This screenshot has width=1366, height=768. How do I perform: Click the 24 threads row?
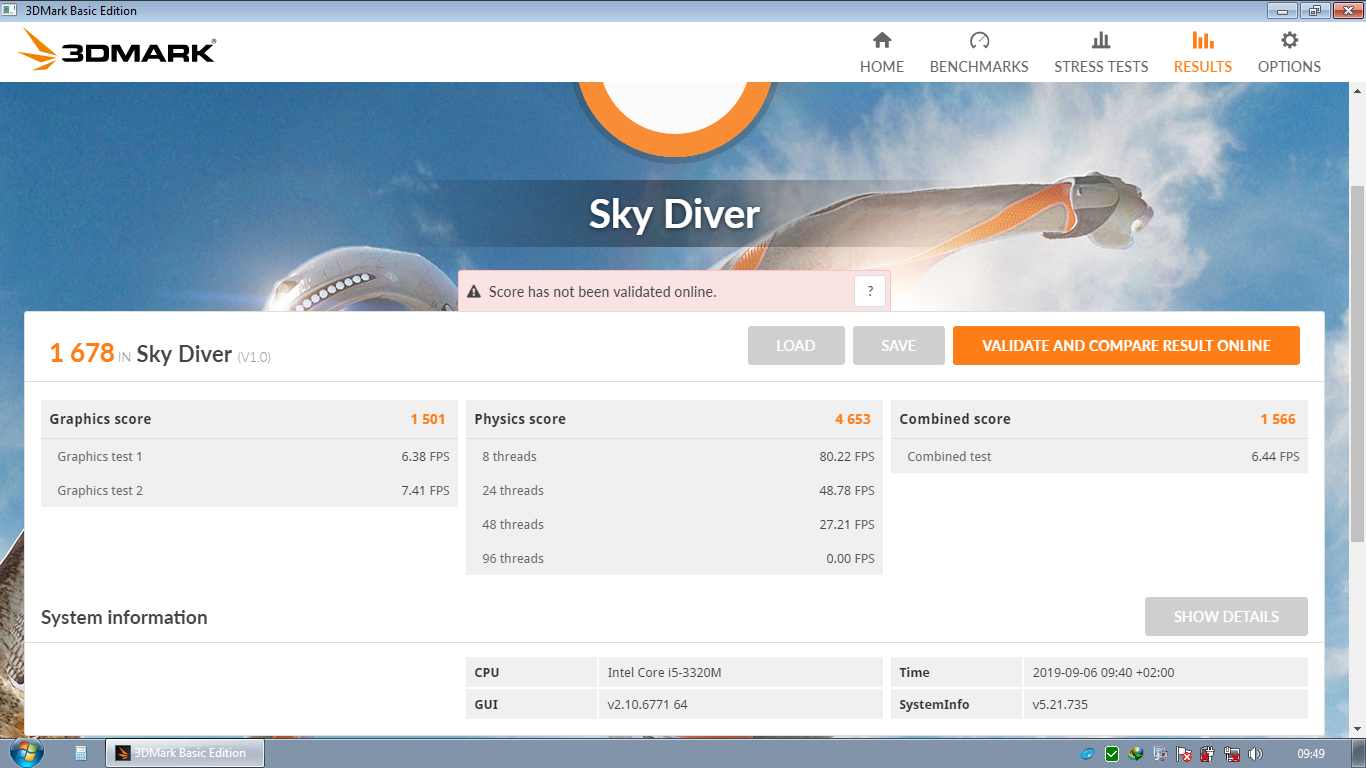pyautogui.click(x=674, y=490)
